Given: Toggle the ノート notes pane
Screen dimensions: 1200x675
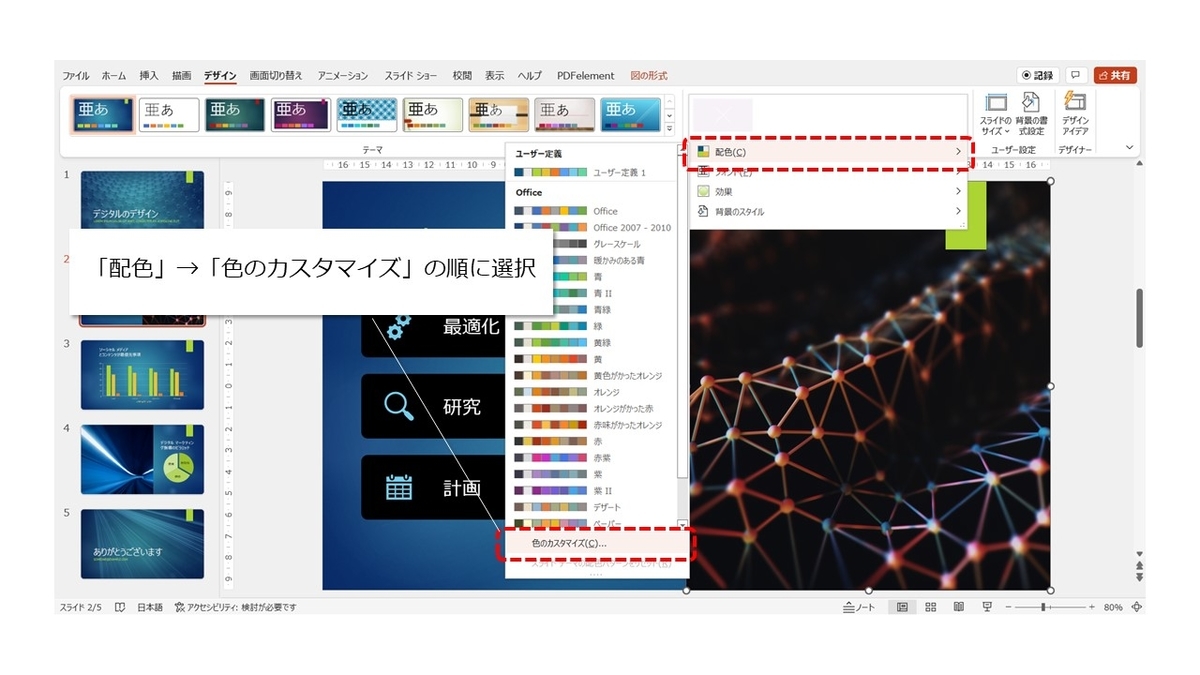Looking at the screenshot, I should (859, 607).
